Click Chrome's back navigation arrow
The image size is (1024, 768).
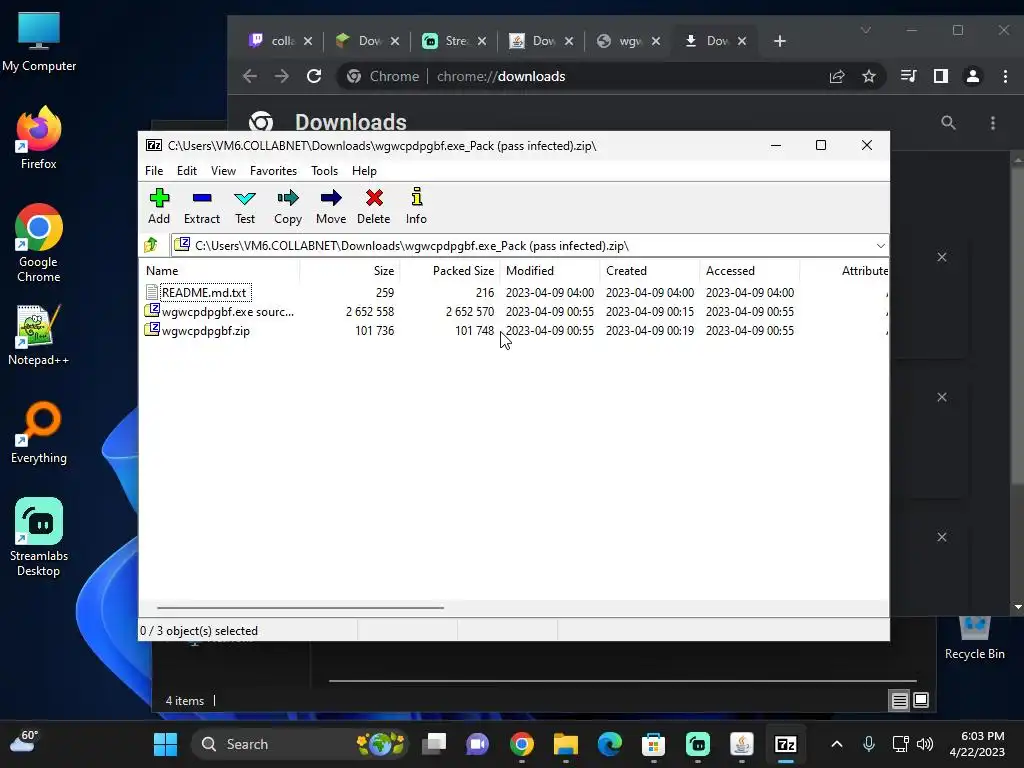coord(249,76)
